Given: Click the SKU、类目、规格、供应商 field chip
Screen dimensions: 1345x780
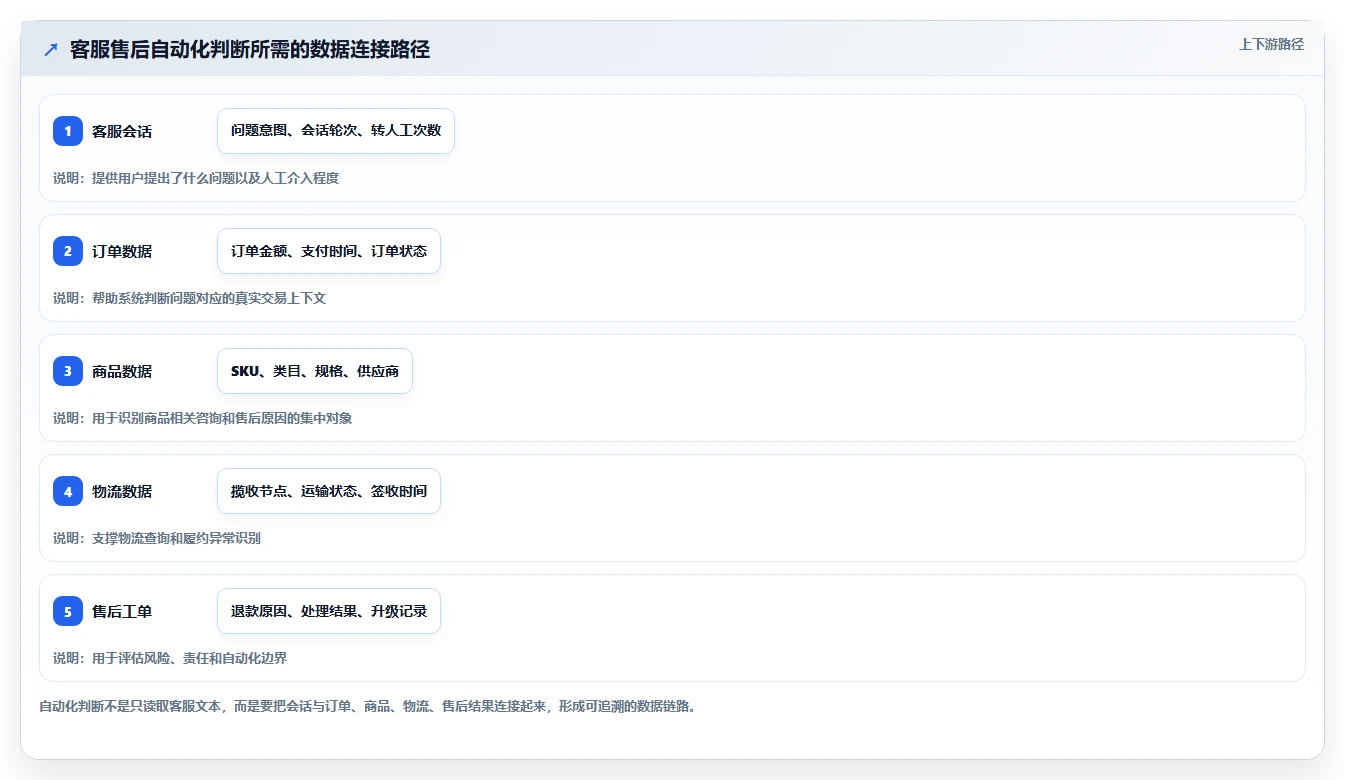Looking at the screenshot, I should (315, 371).
